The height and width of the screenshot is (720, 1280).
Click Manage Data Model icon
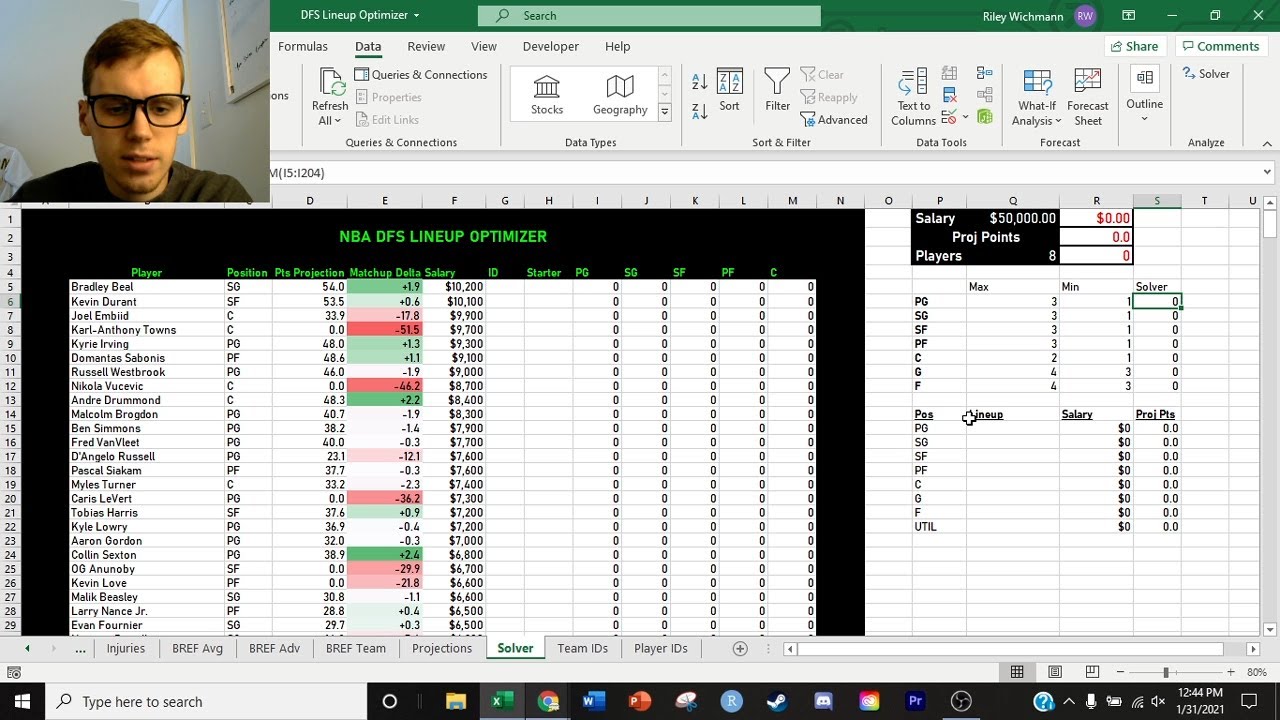pos(985,118)
